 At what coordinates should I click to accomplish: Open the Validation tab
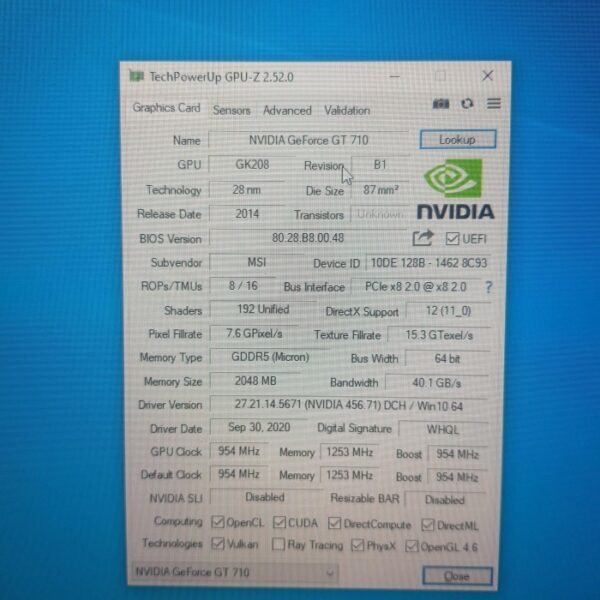[x=347, y=111]
